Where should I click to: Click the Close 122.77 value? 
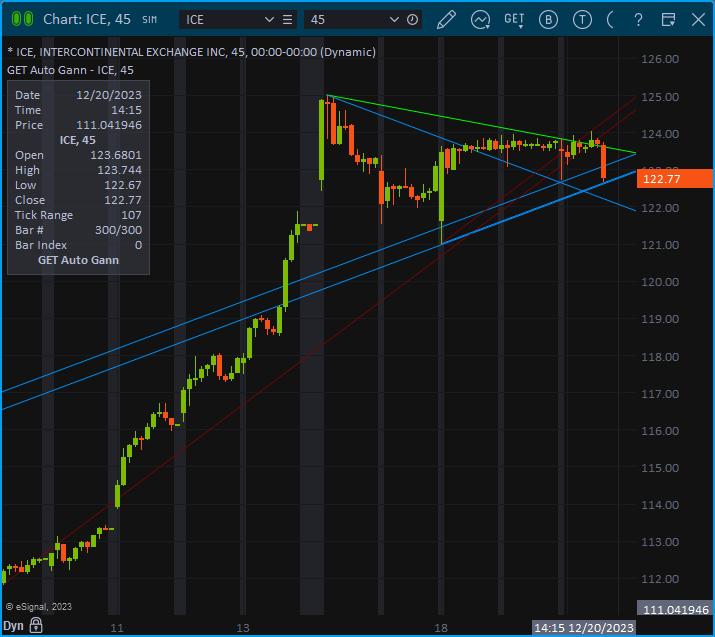tap(123, 200)
